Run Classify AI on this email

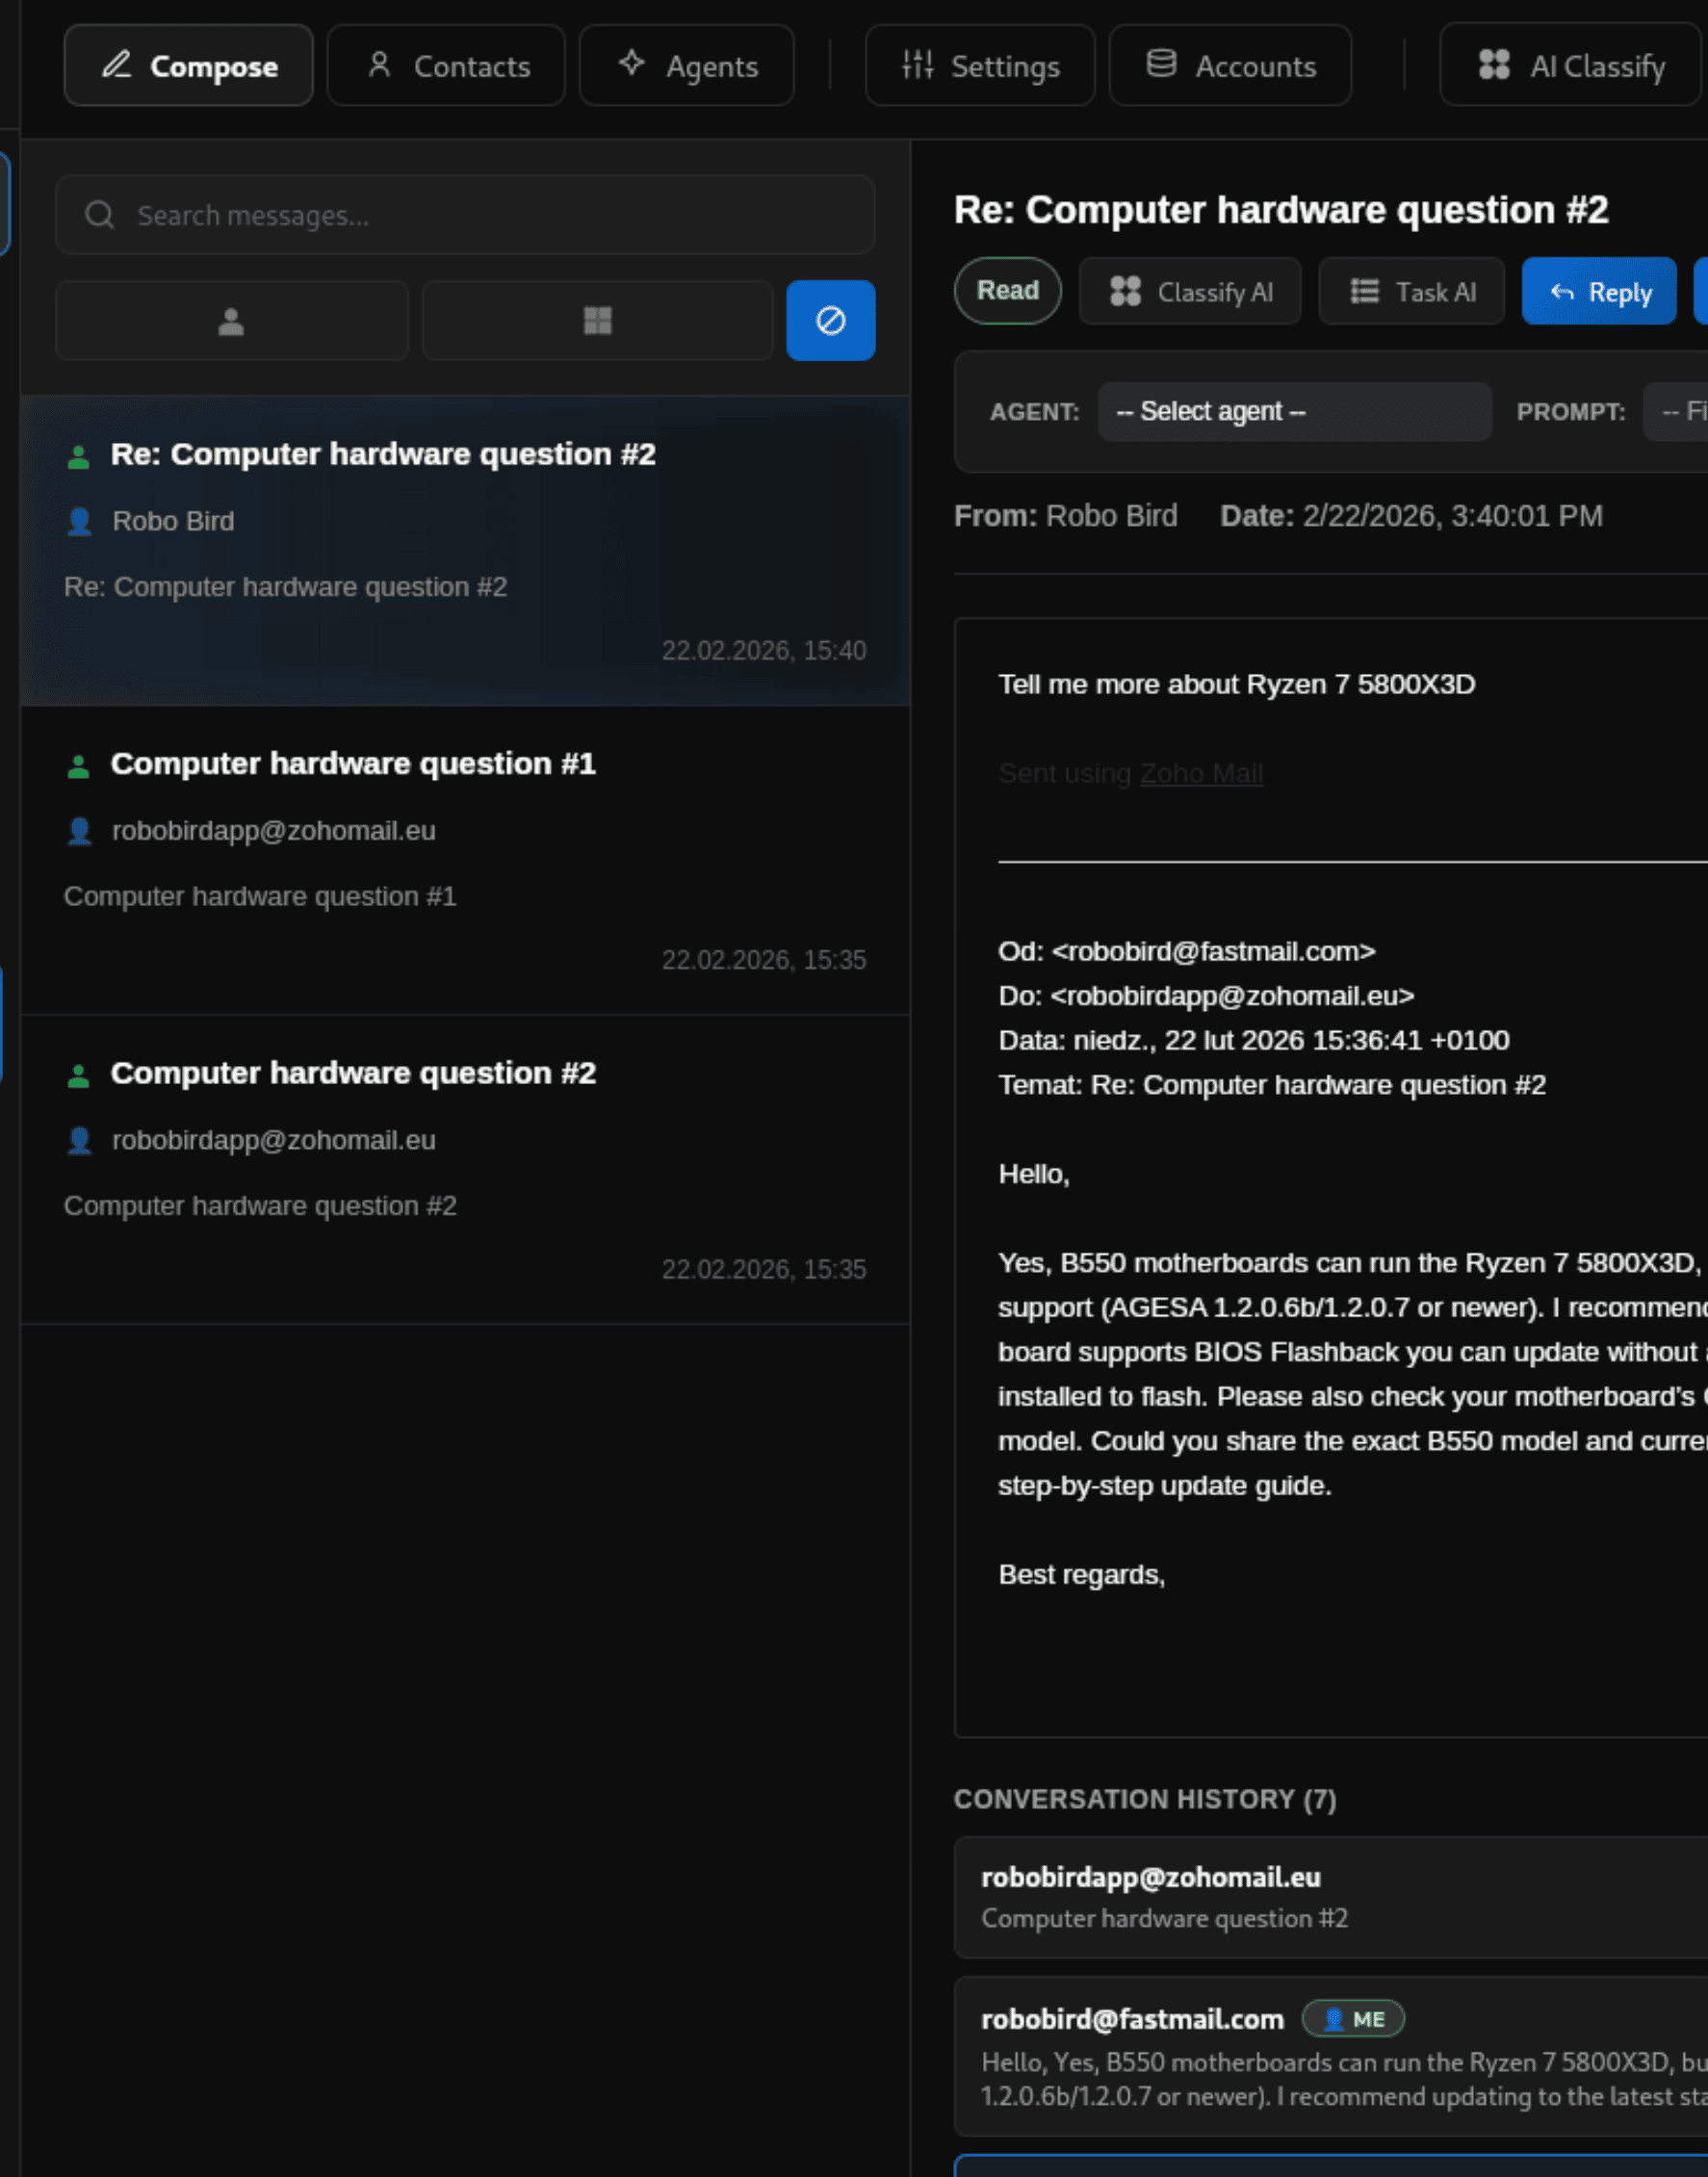1190,291
